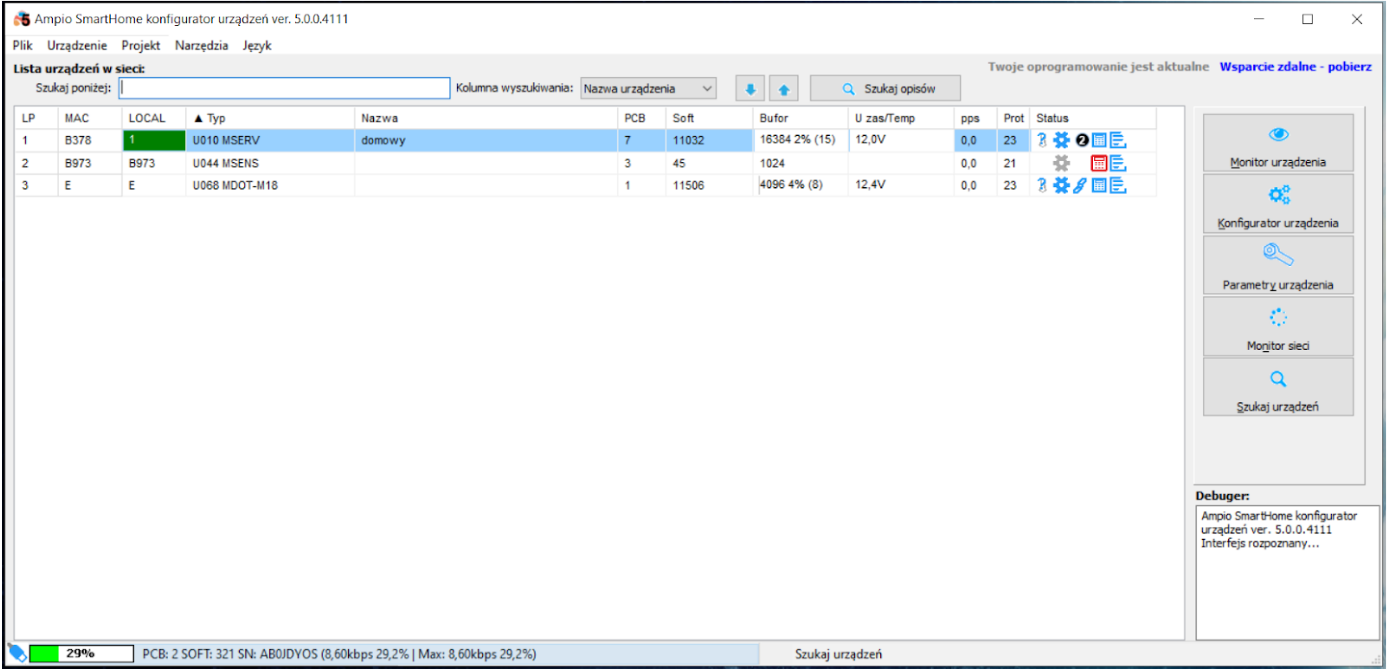1387x669 pixels.
Task: Click the Szukaj opisów button
Action: click(885, 89)
